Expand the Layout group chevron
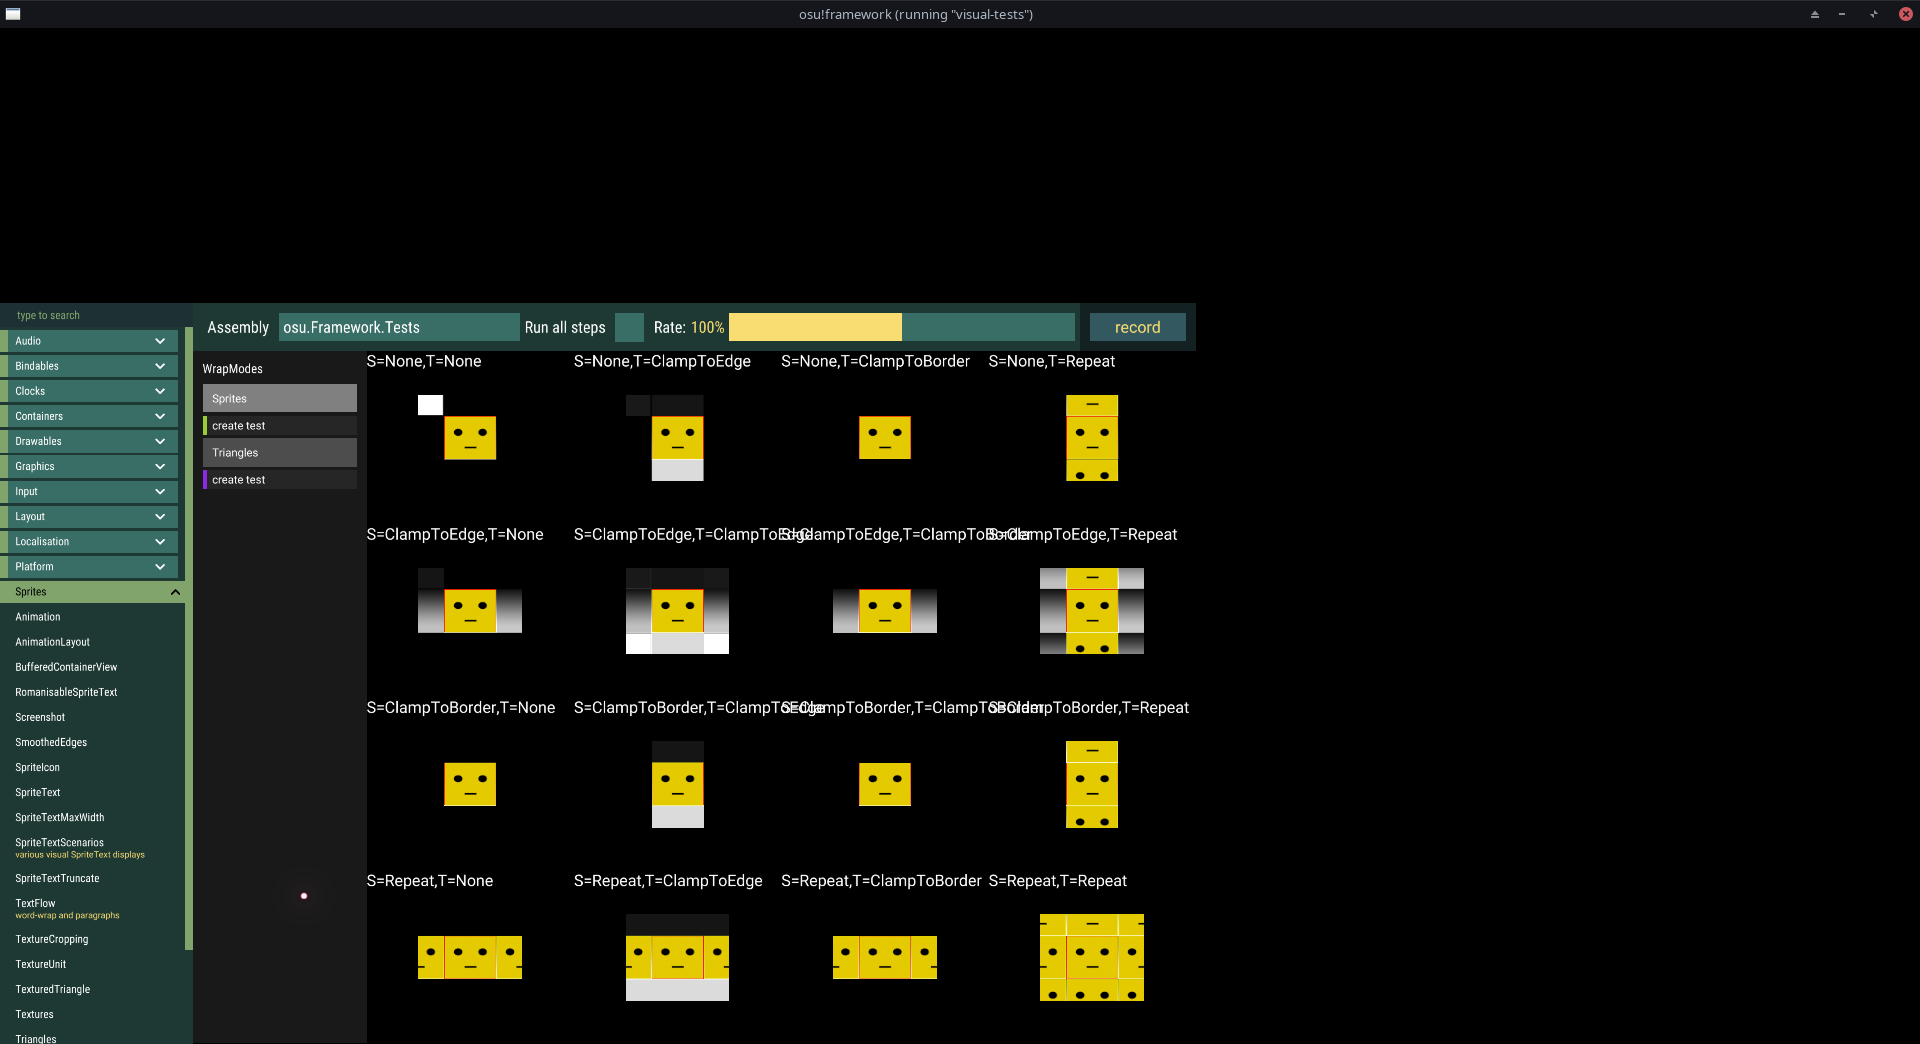The image size is (1920, 1044). (x=160, y=516)
